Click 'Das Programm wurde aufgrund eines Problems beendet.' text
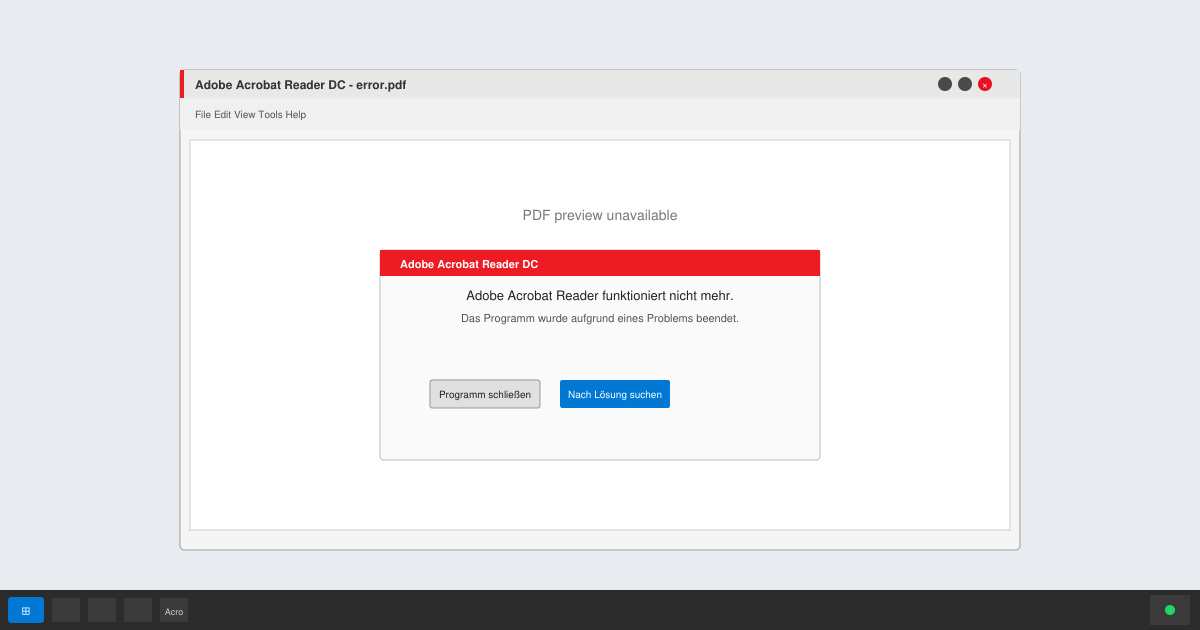This screenshot has height=630, width=1200. click(x=600, y=318)
